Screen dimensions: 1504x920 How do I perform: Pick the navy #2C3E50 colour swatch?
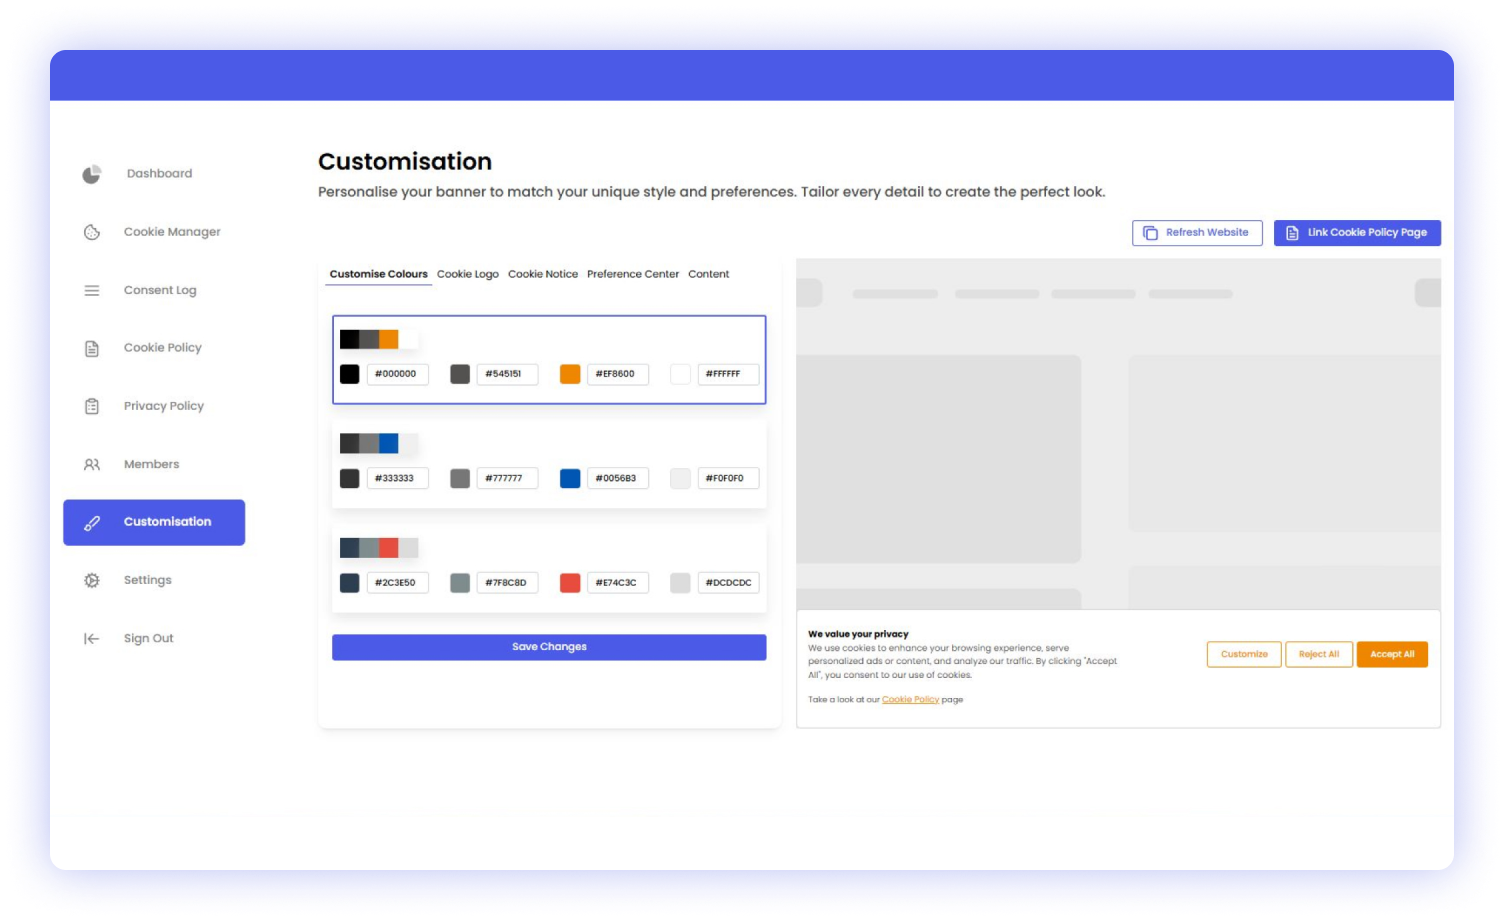pos(349,583)
